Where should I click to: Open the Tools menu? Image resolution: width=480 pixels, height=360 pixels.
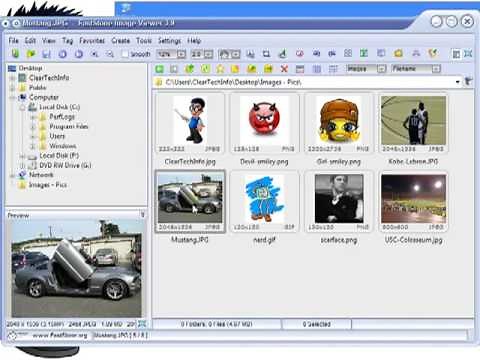(x=144, y=41)
